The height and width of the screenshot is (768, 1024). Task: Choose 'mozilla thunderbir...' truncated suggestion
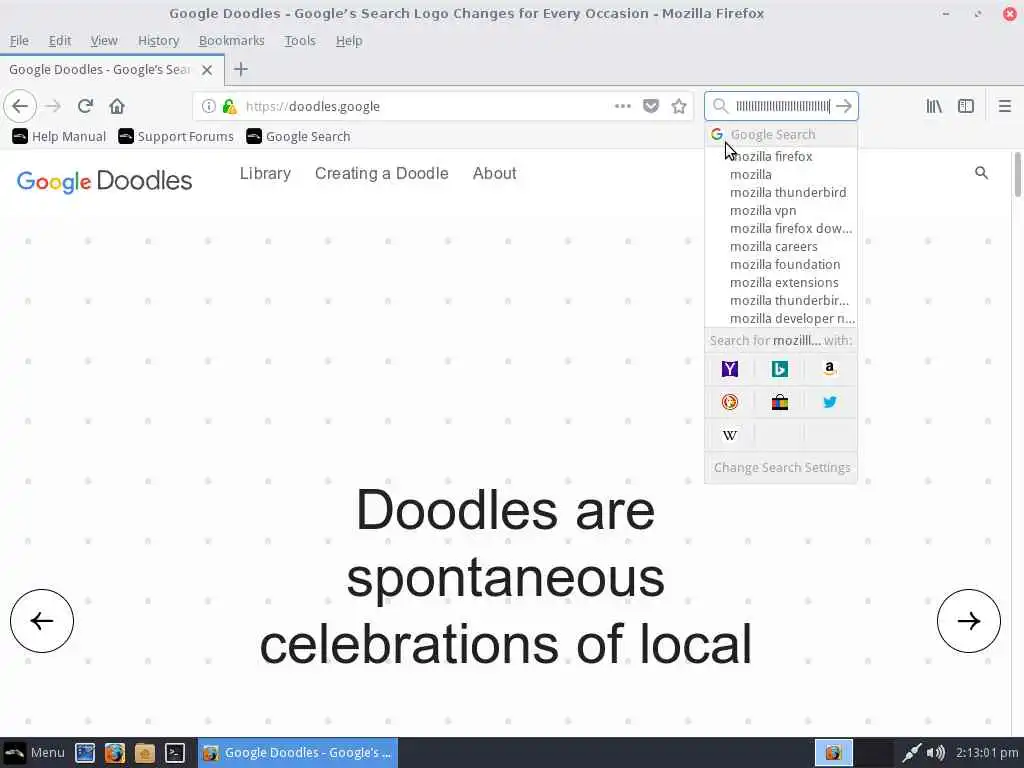point(781,300)
